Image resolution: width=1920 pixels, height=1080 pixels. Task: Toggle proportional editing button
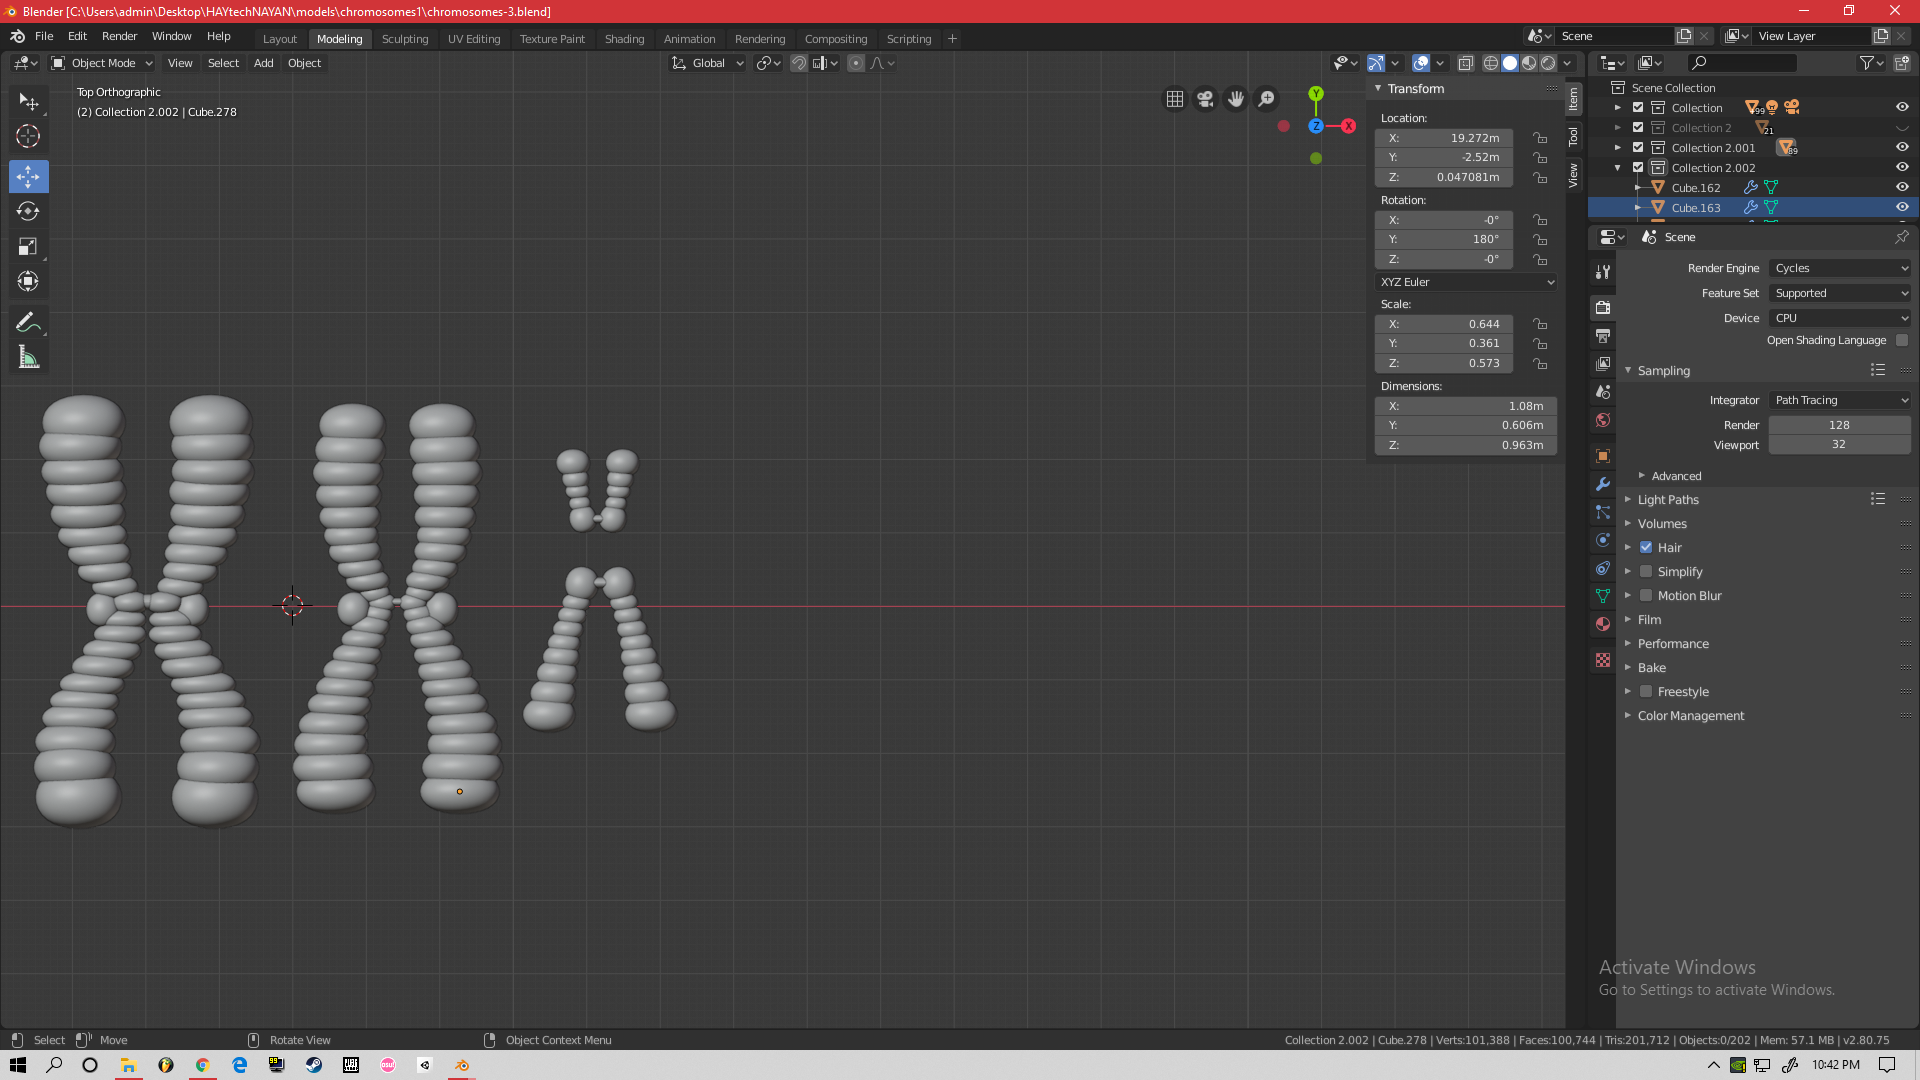[856, 63]
